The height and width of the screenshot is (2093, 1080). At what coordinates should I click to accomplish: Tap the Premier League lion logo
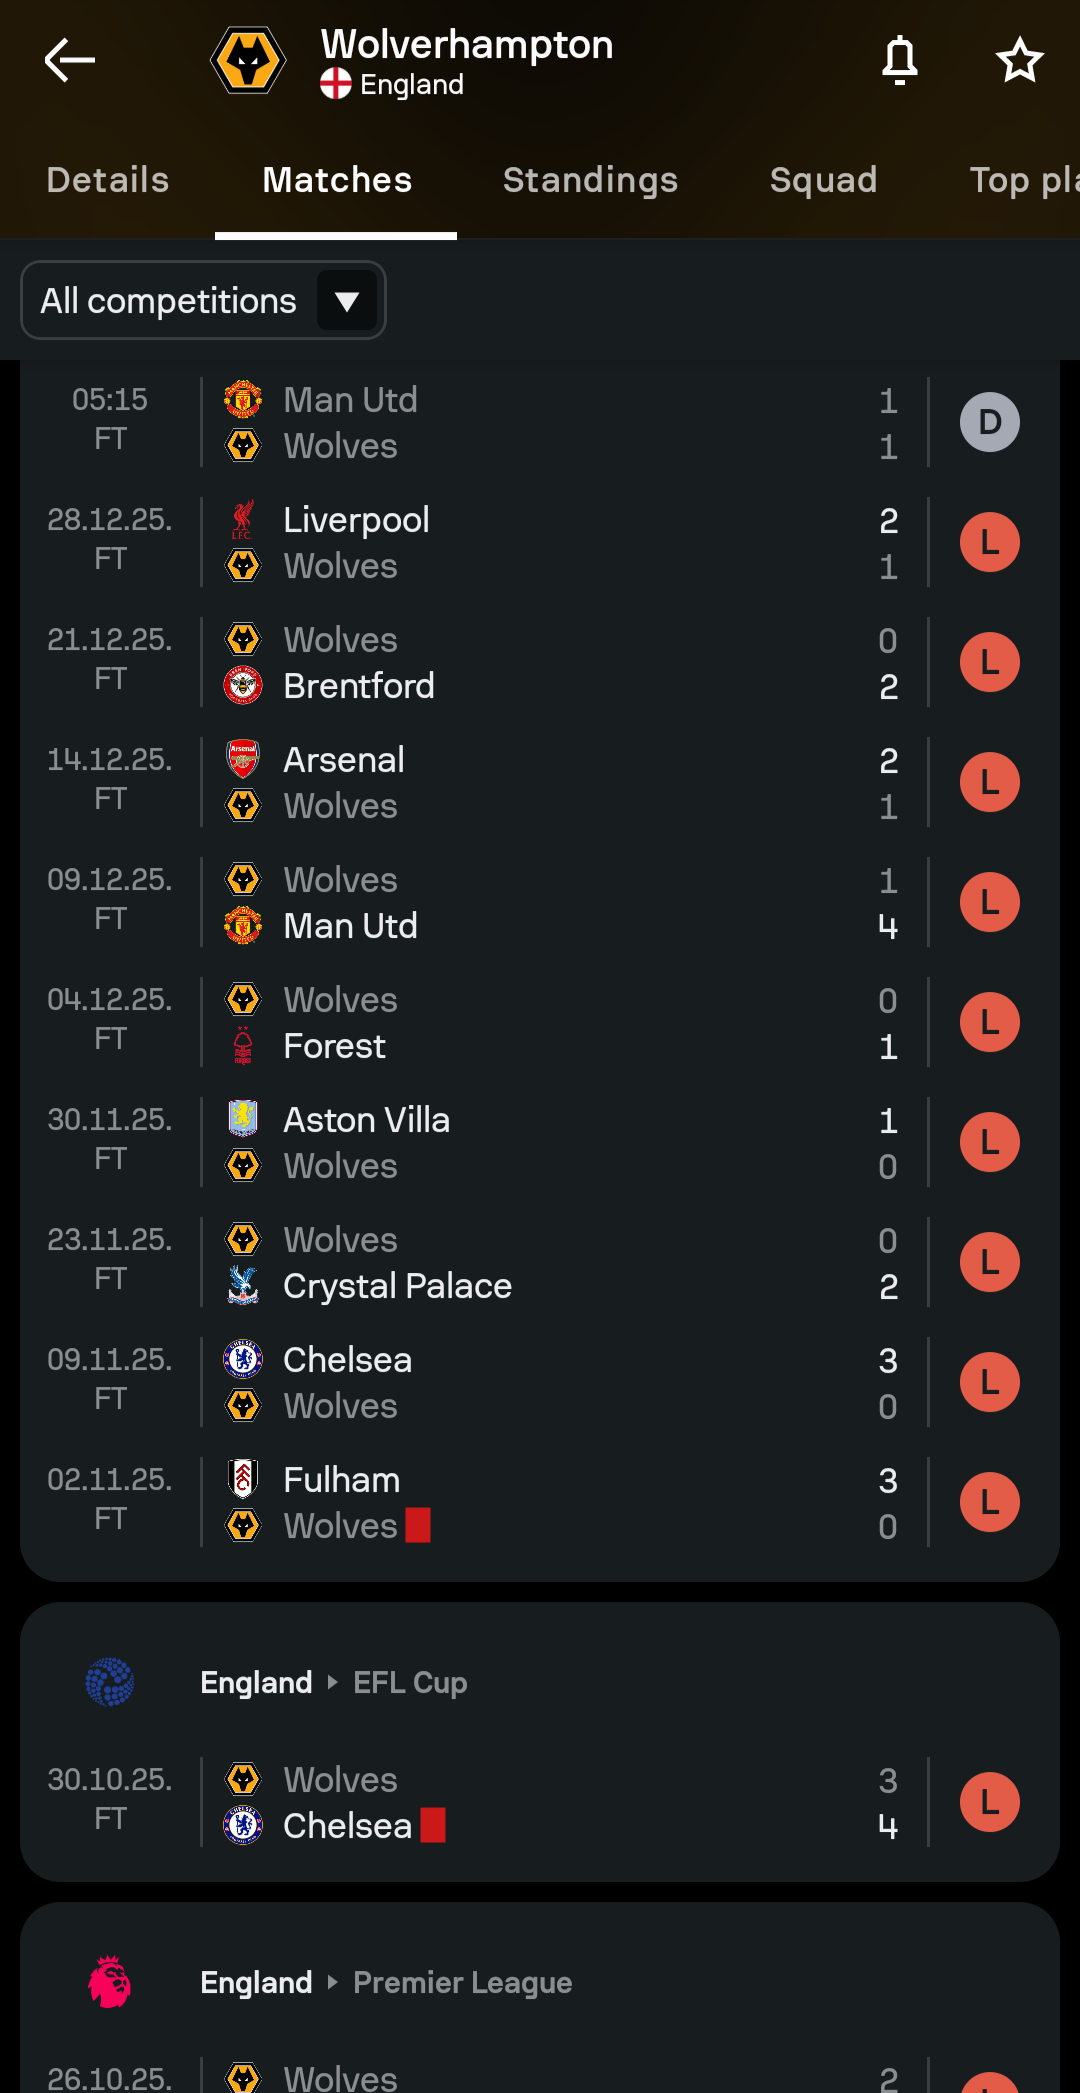[110, 1982]
